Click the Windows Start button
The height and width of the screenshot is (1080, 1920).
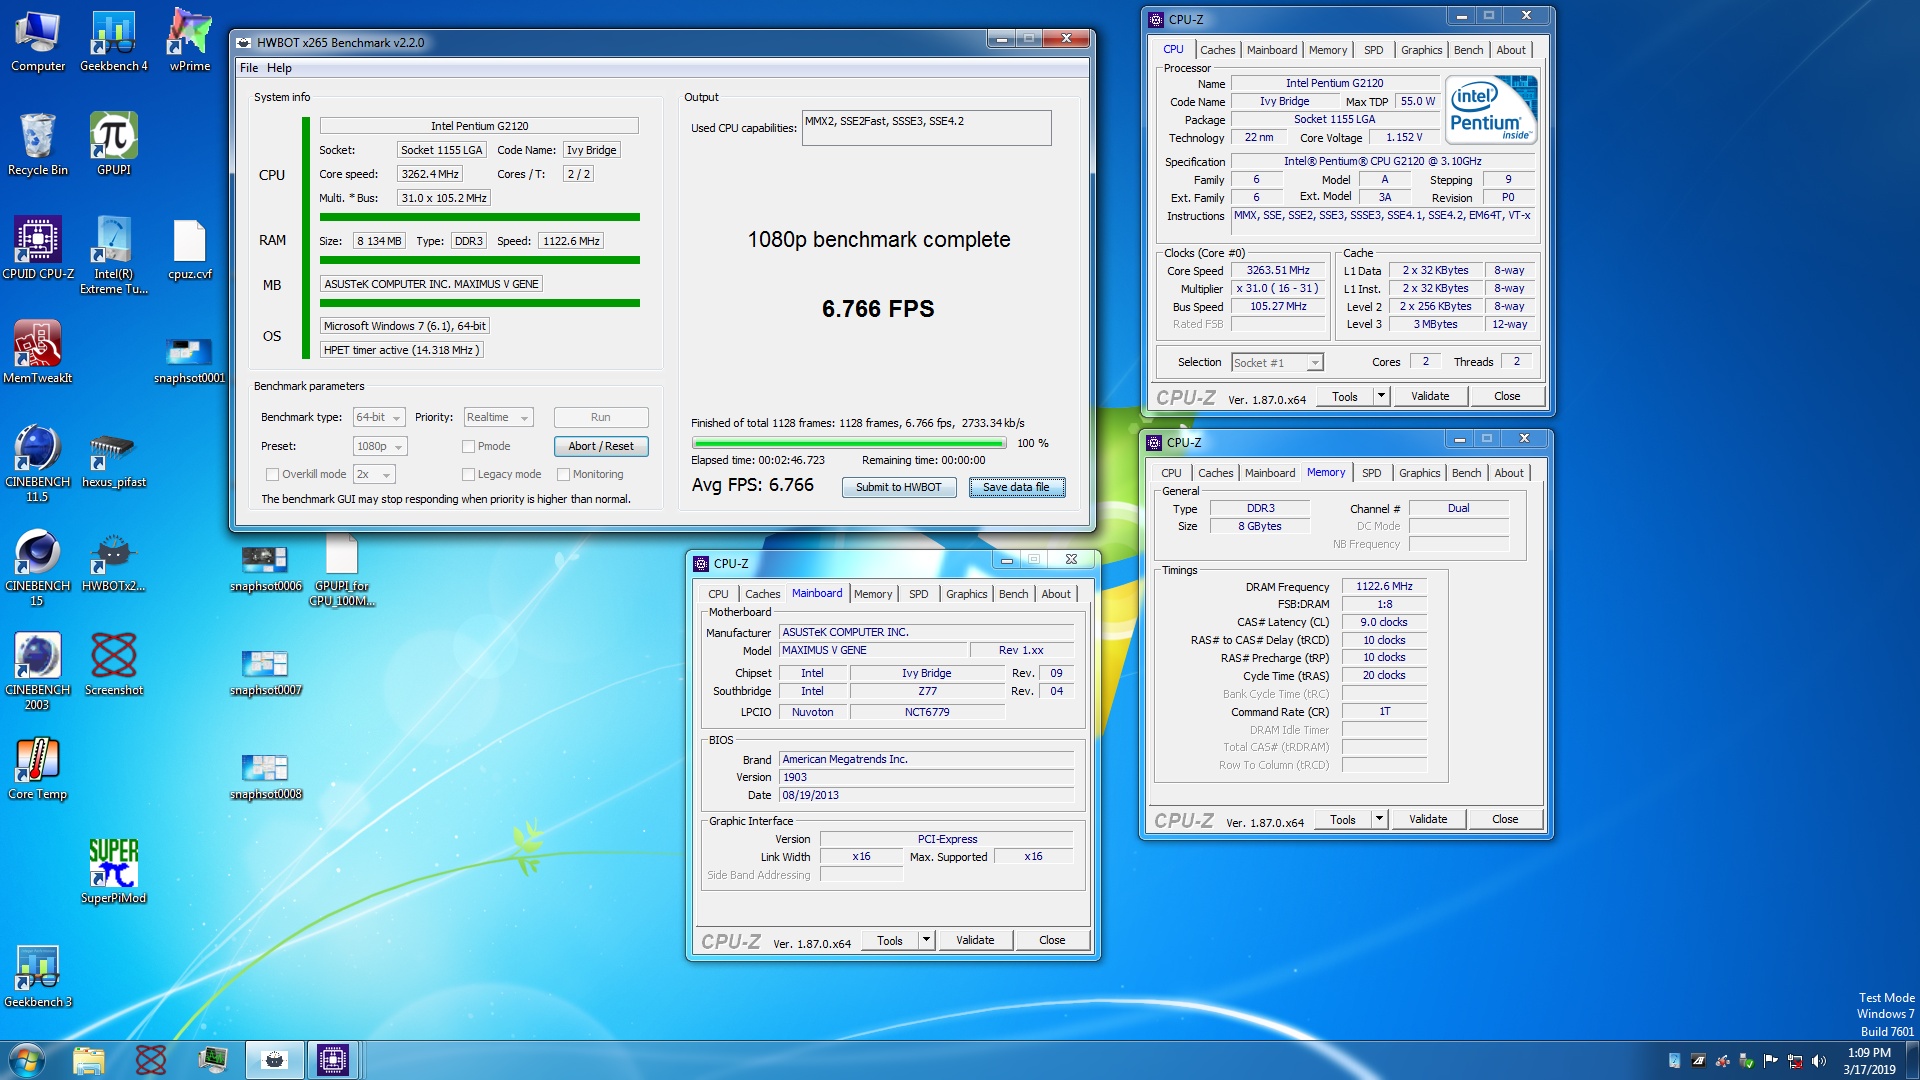tap(27, 1059)
